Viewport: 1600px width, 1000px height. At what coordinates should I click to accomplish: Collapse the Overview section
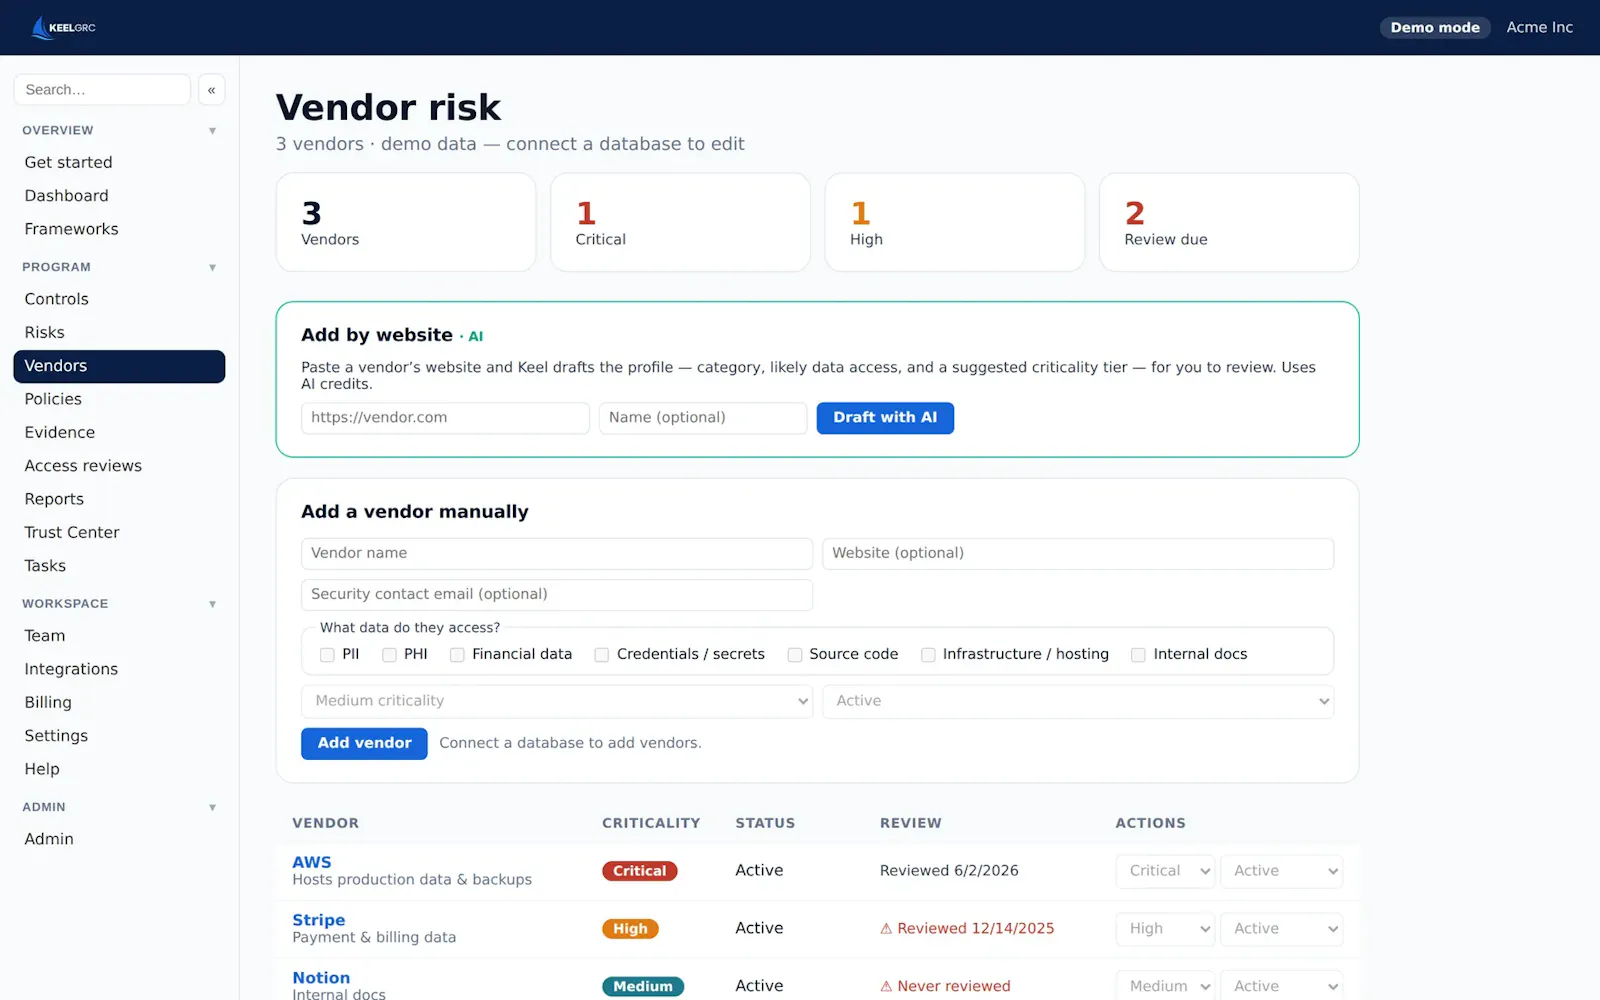click(x=212, y=131)
